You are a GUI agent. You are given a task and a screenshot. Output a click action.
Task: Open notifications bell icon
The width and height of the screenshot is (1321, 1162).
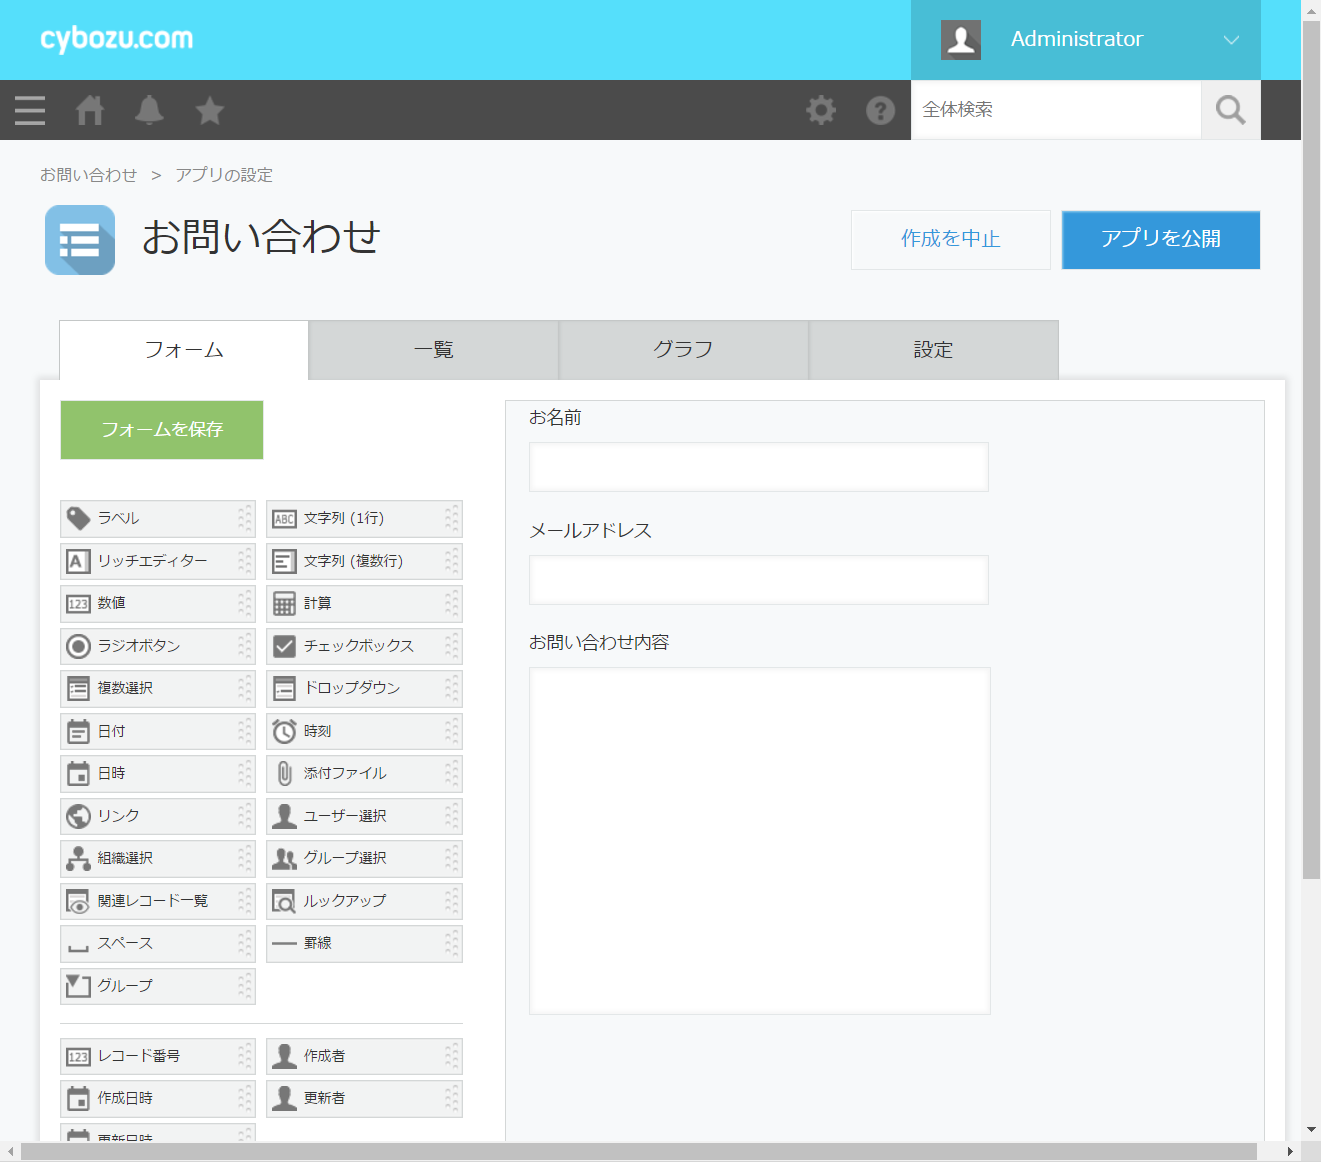pos(149,110)
